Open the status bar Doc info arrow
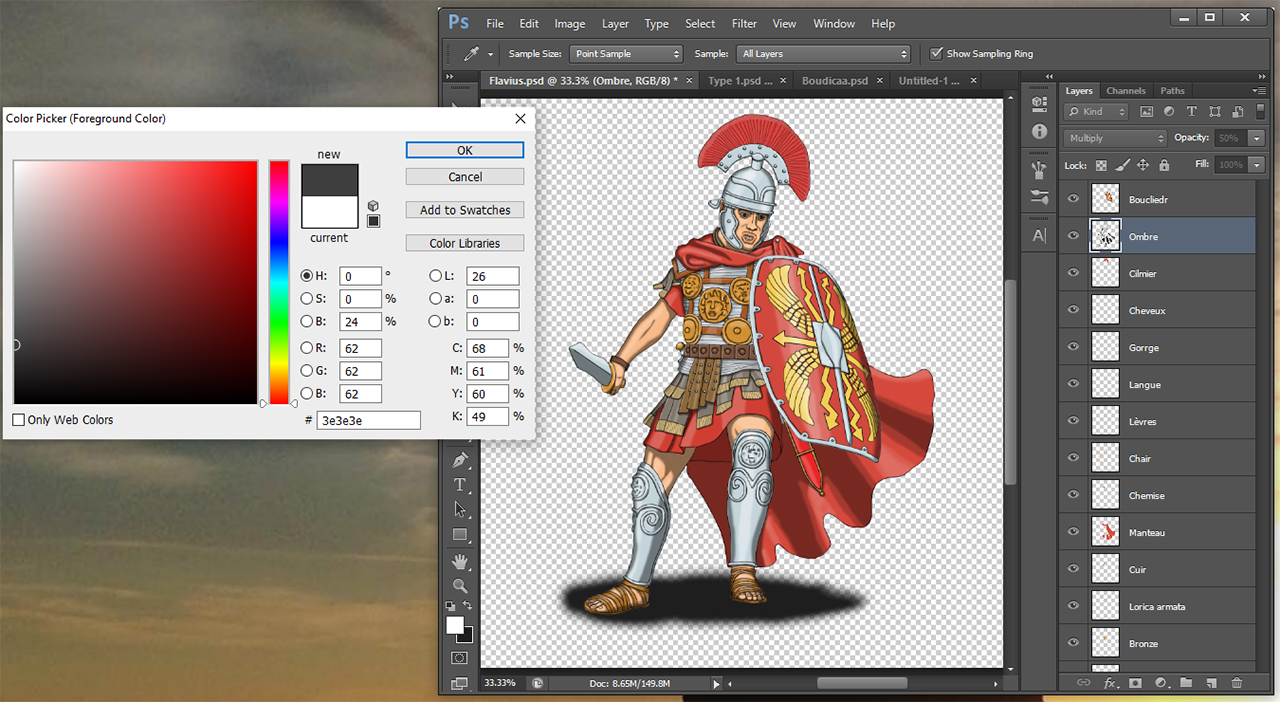The height and width of the screenshot is (702, 1280). pyautogui.click(x=716, y=684)
